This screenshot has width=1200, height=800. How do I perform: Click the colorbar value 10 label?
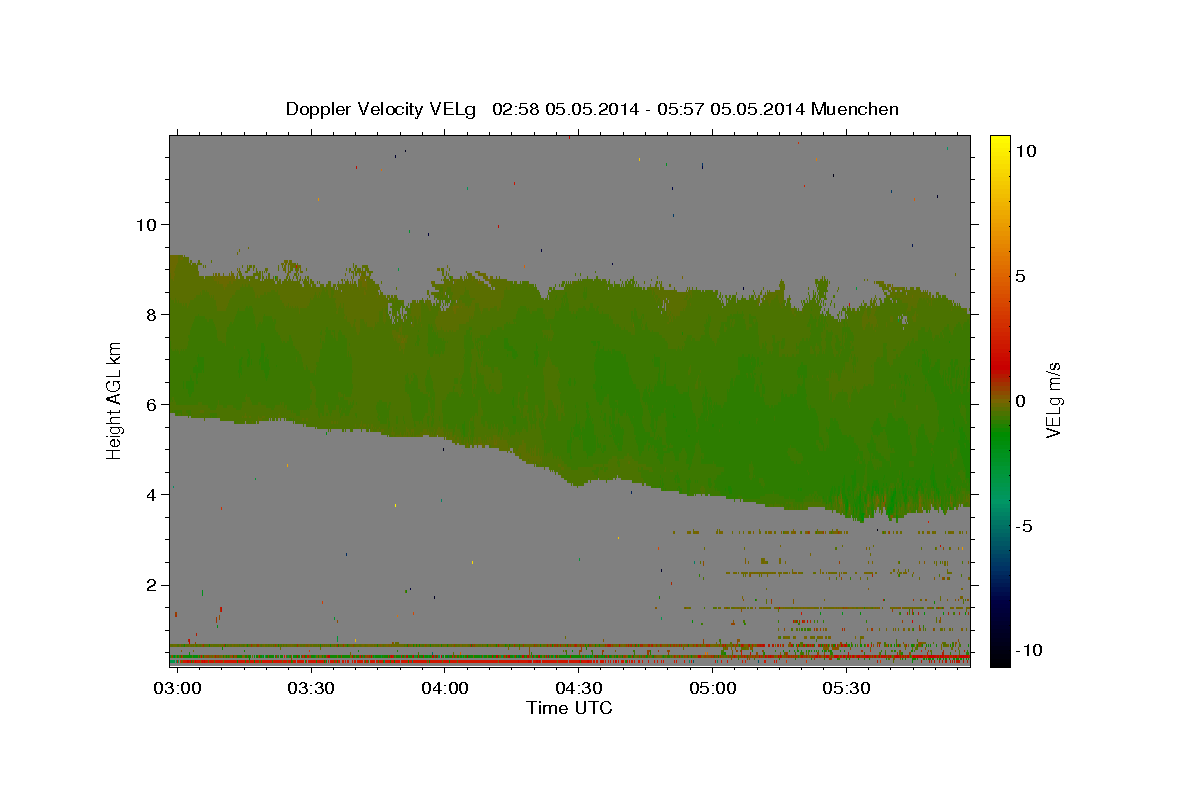tap(1026, 150)
